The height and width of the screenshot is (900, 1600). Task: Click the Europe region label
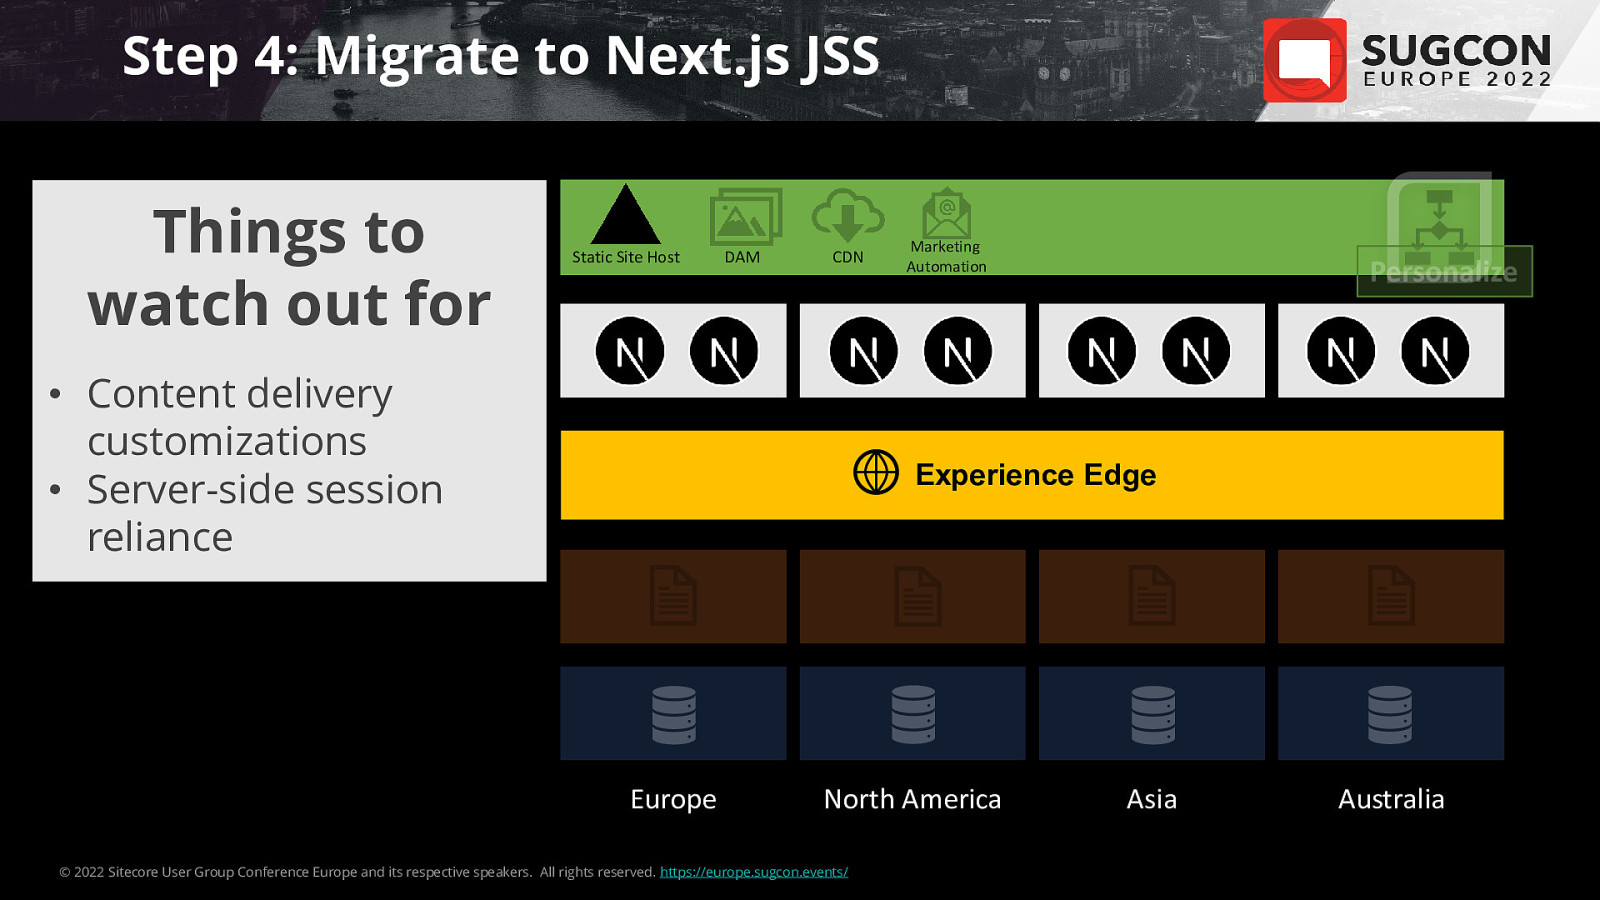point(673,799)
